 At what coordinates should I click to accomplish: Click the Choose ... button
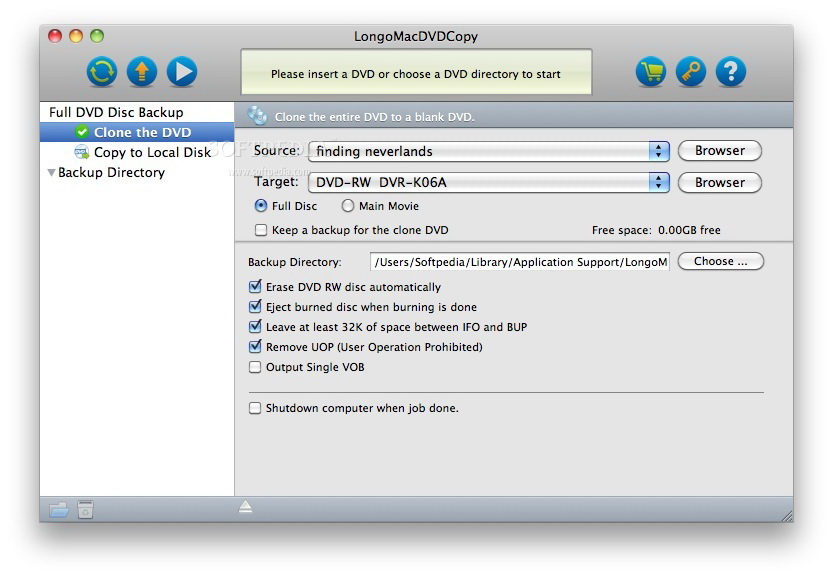click(720, 261)
